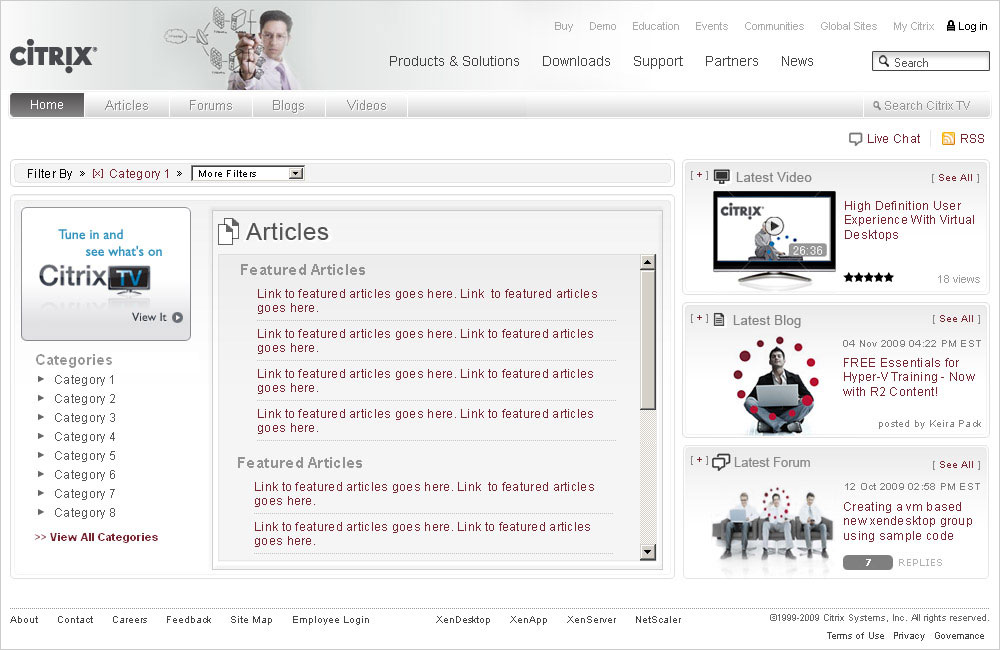Play the video using the play button overlay
This screenshot has width=1000, height=650.
pyautogui.click(x=774, y=226)
